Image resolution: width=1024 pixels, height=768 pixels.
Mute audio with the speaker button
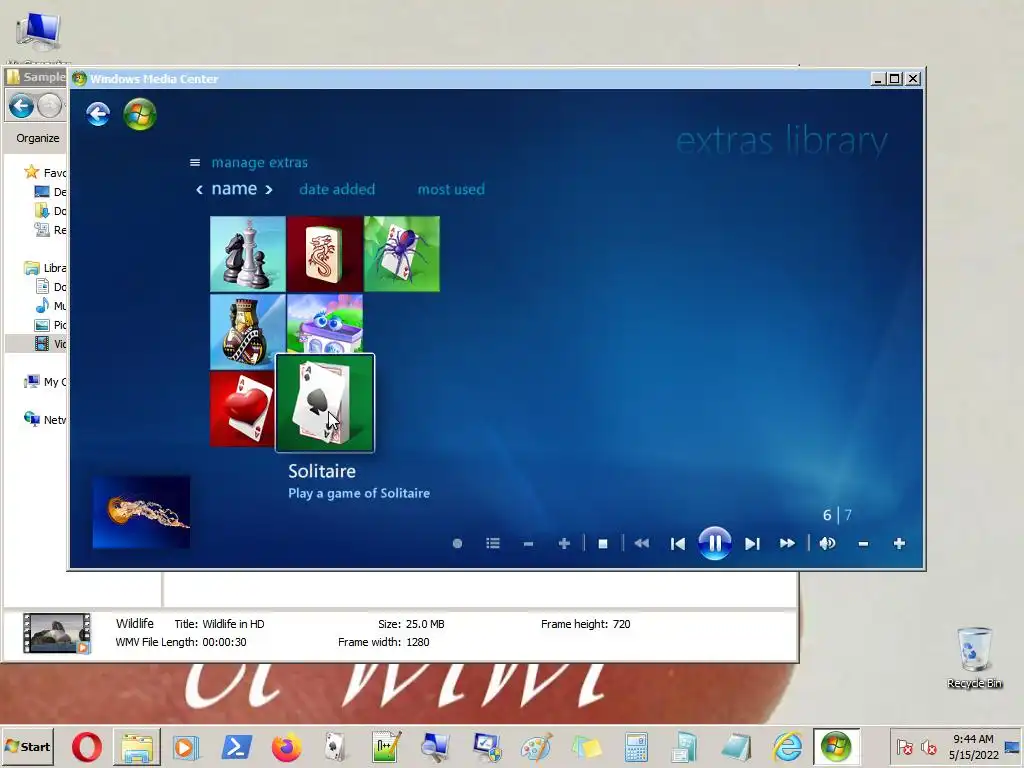pyautogui.click(x=827, y=543)
